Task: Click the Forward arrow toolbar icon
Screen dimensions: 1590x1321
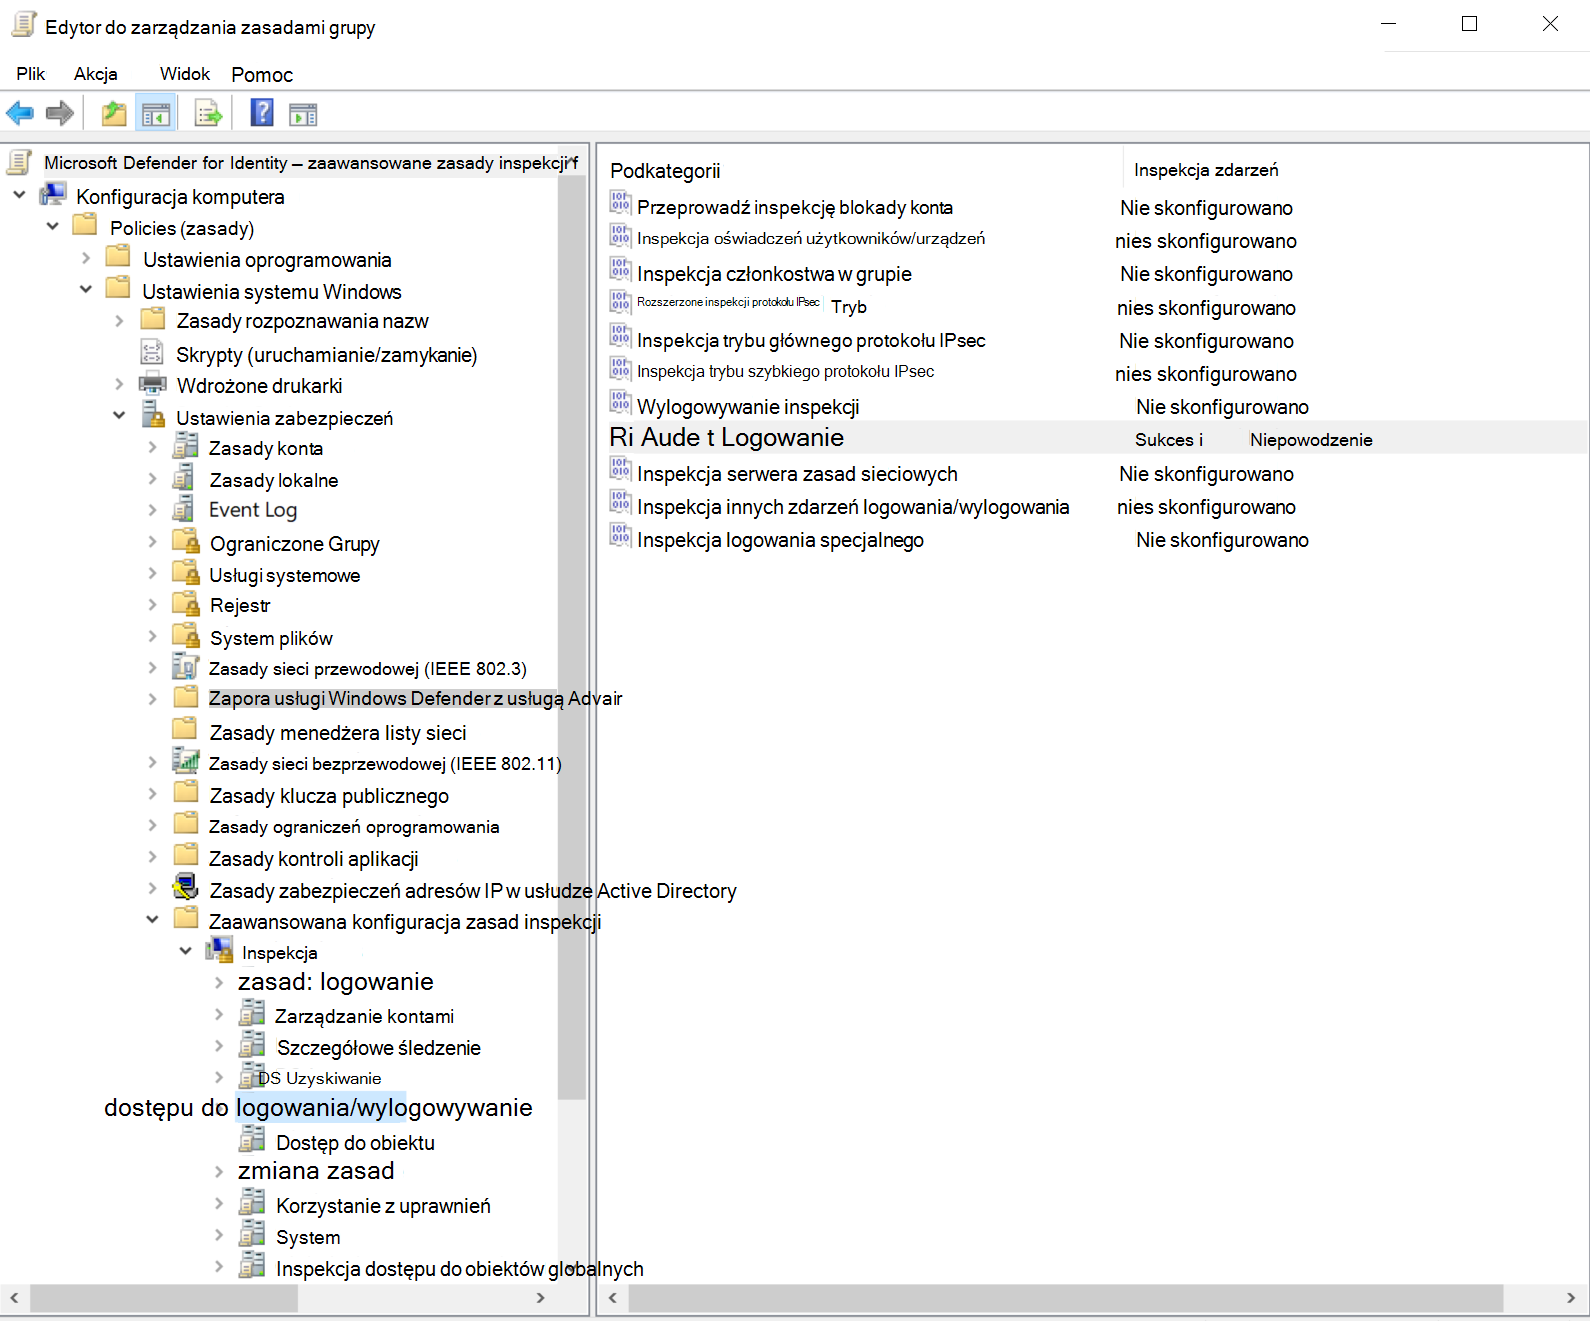Action: tap(60, 114)
